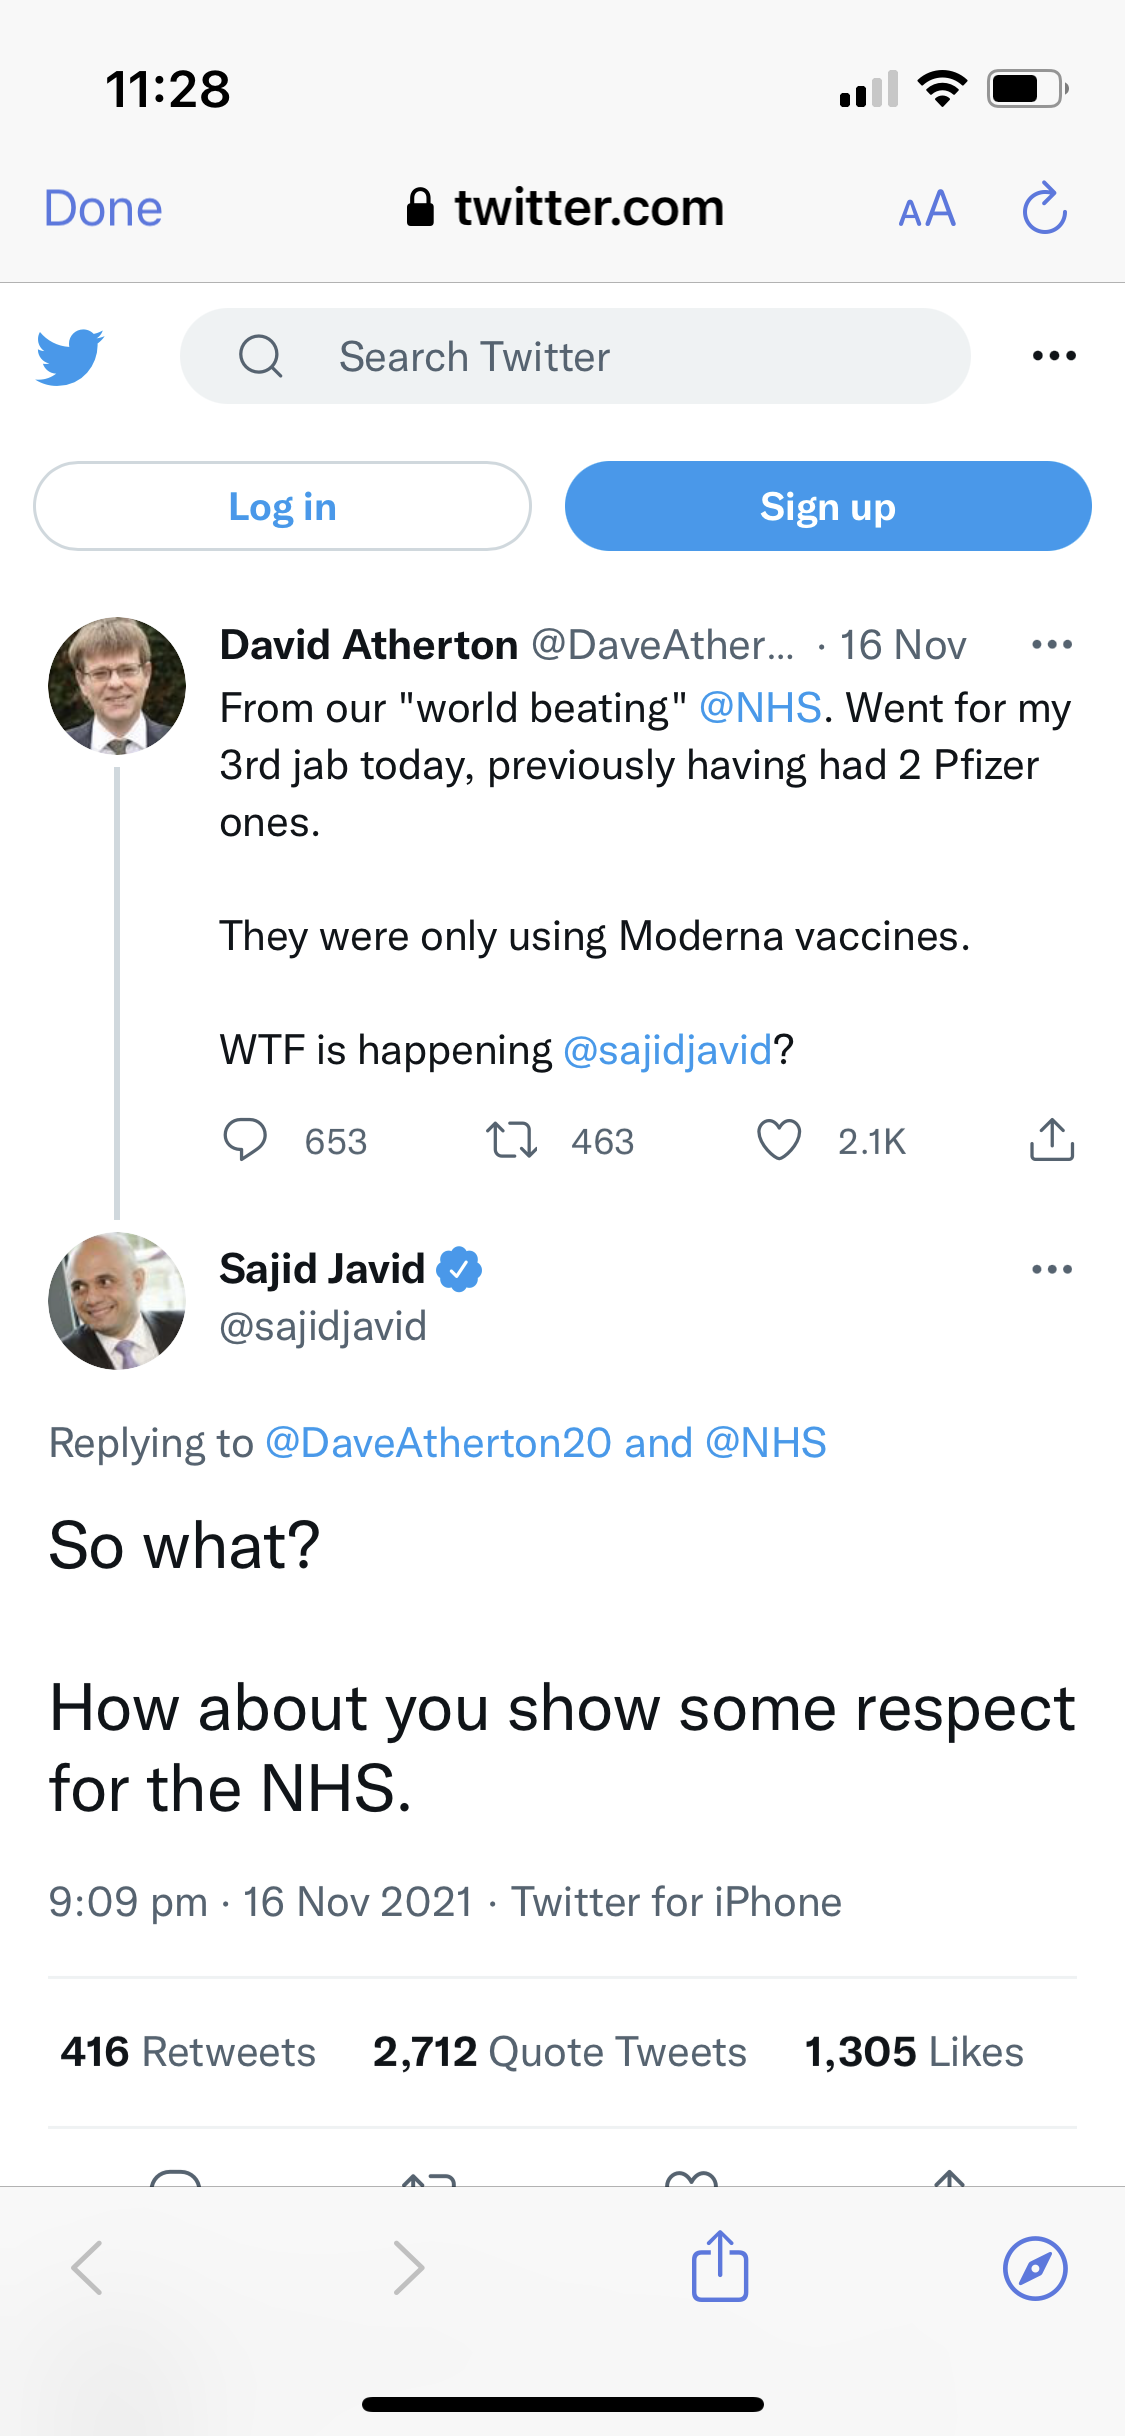View the 2,712 Quote Tweets
Viewport: 1125px width, 2436px height.
(560, 2052)
